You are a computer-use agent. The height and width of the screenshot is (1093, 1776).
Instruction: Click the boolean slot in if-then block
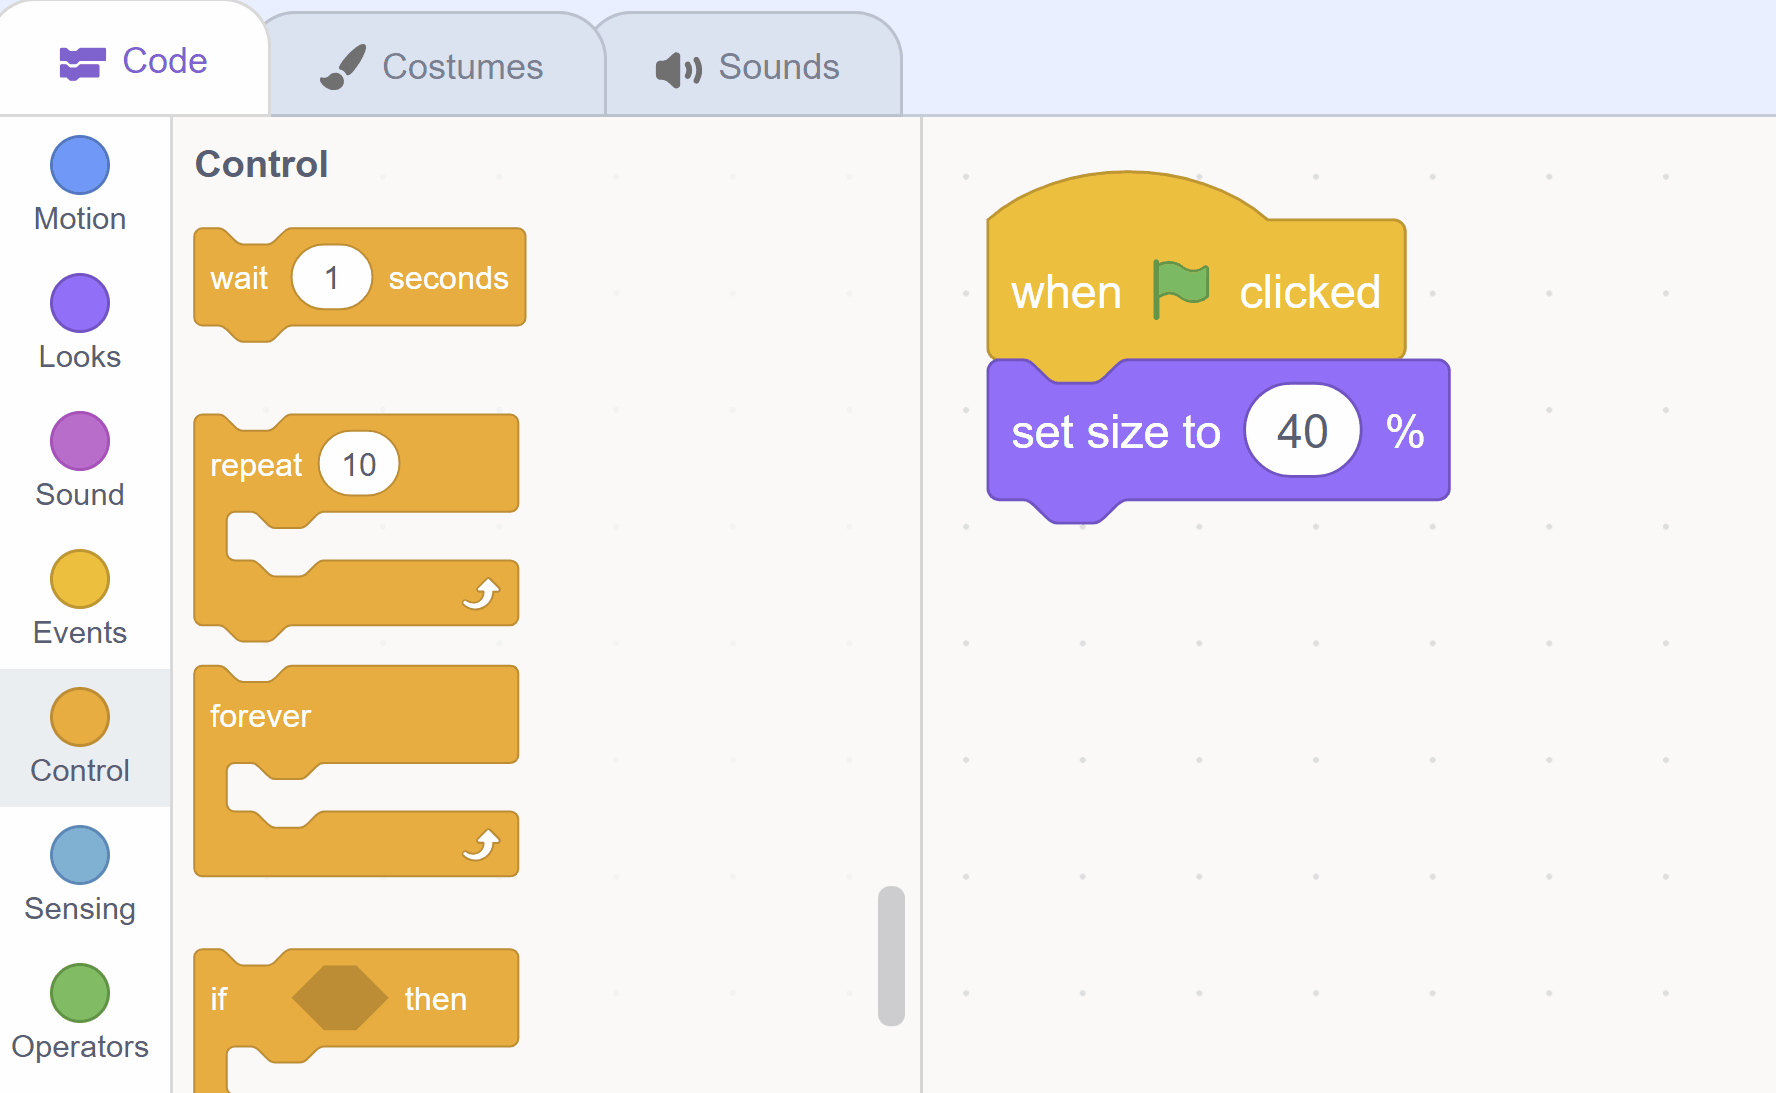[x=339, y=998]
